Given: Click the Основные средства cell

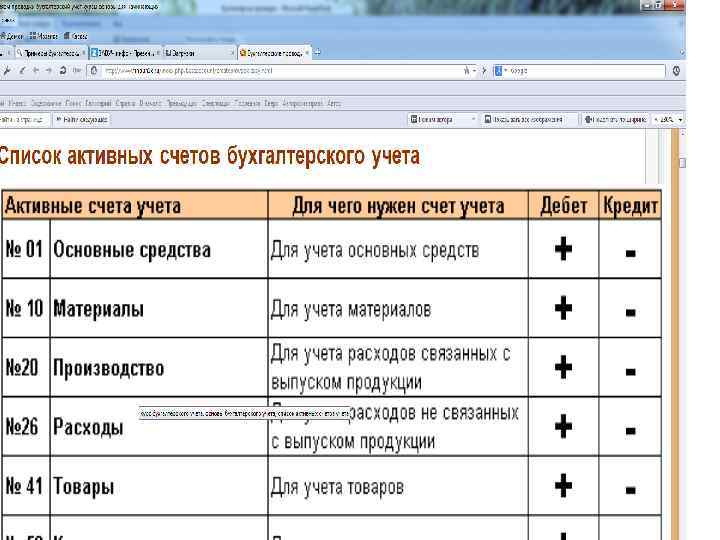Looking at the screenshot, I should pos(159,249).
